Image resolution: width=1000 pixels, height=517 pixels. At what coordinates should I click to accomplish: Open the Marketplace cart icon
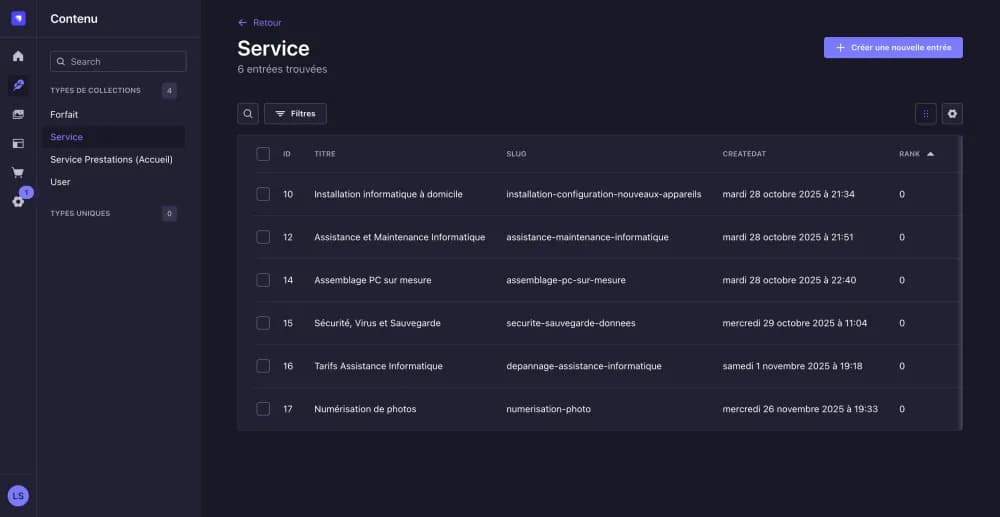click(18, 172)
